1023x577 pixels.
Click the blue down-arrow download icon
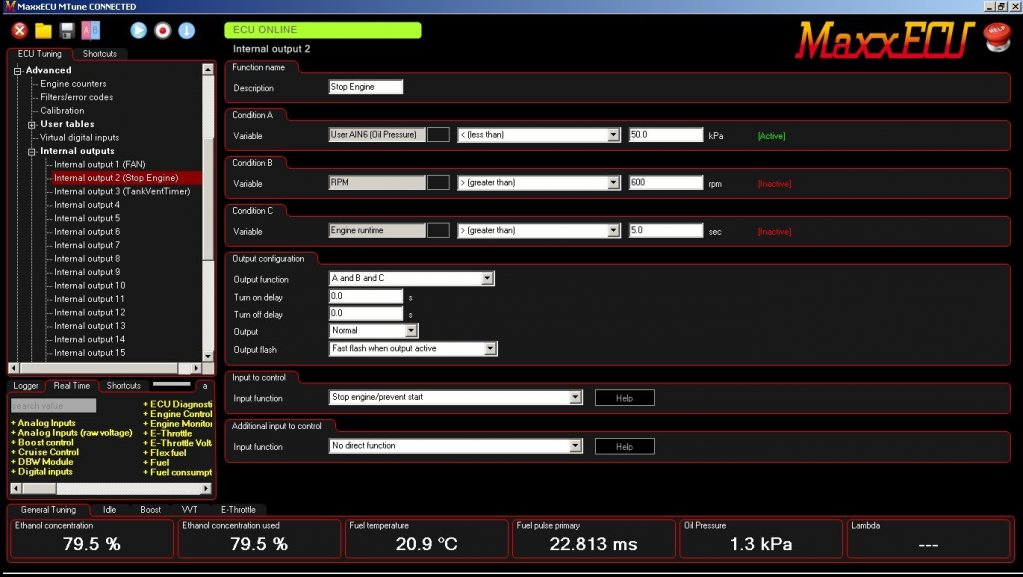(x=187, y=30)
